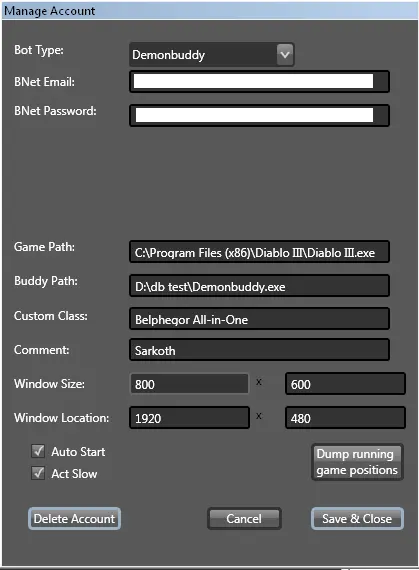Edit the window location X value 1920
This screenshot has height=570, width=419.
pos(189,418)
